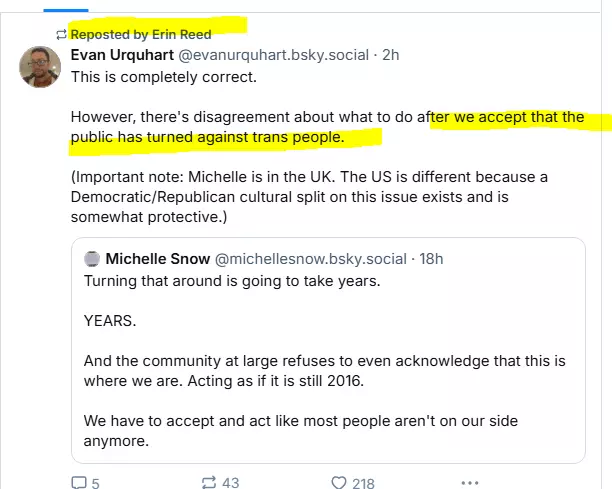This screenshot has height=489, width=612.
Task: Click the reply speech bubble icon
Action: [79, 482]
